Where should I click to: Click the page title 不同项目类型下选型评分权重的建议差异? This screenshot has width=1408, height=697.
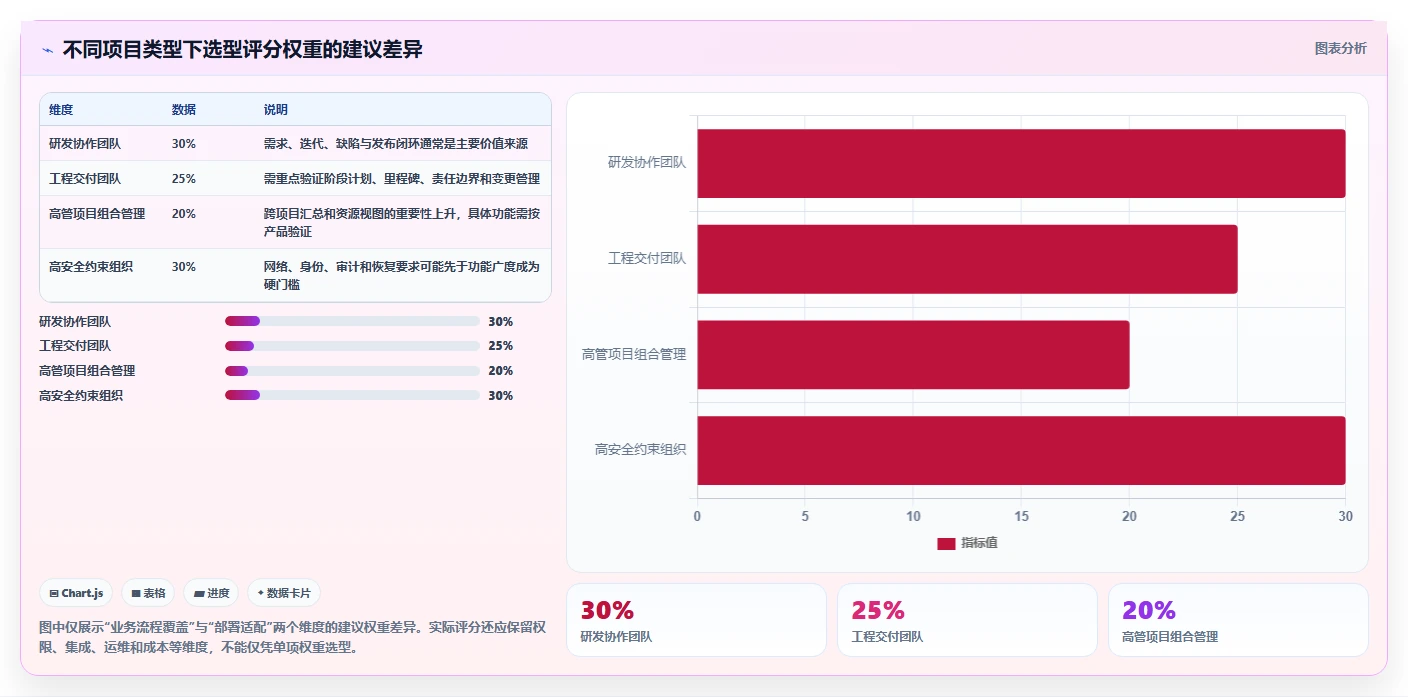point(242,49)
